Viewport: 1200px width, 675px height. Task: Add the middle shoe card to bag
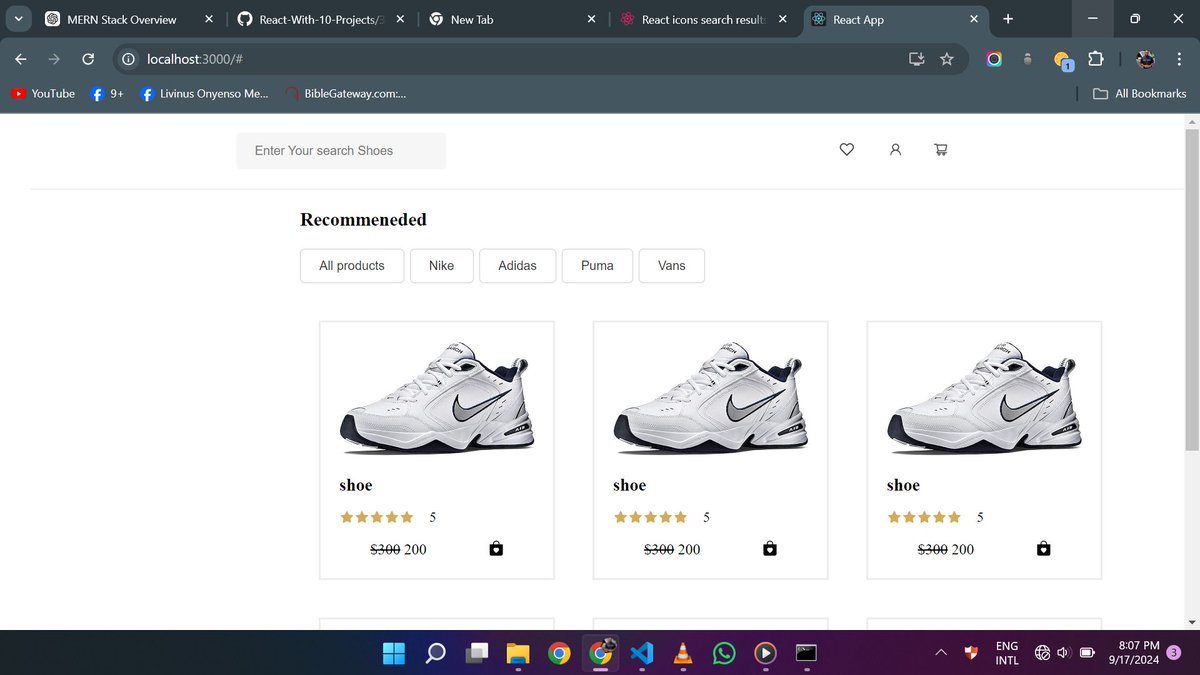[x=769, y=548]
